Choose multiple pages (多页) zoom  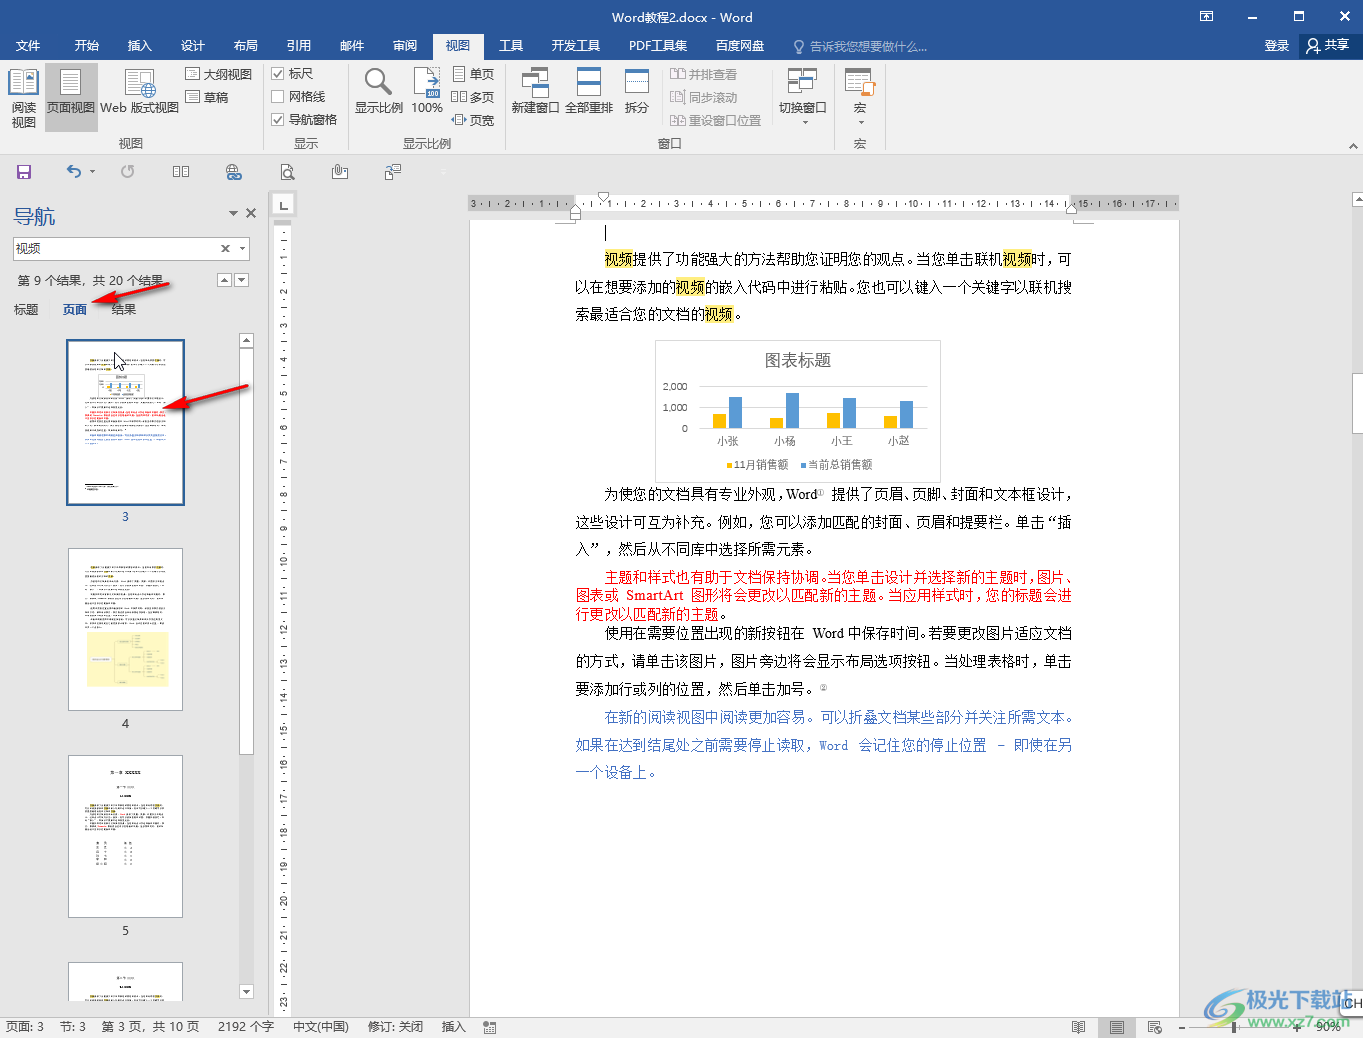tap(473, 97)
